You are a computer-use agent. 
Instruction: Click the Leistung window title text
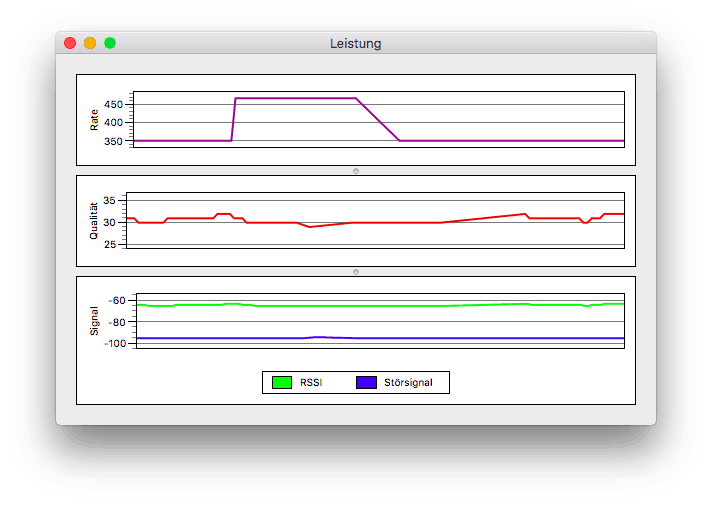[355, 44]
